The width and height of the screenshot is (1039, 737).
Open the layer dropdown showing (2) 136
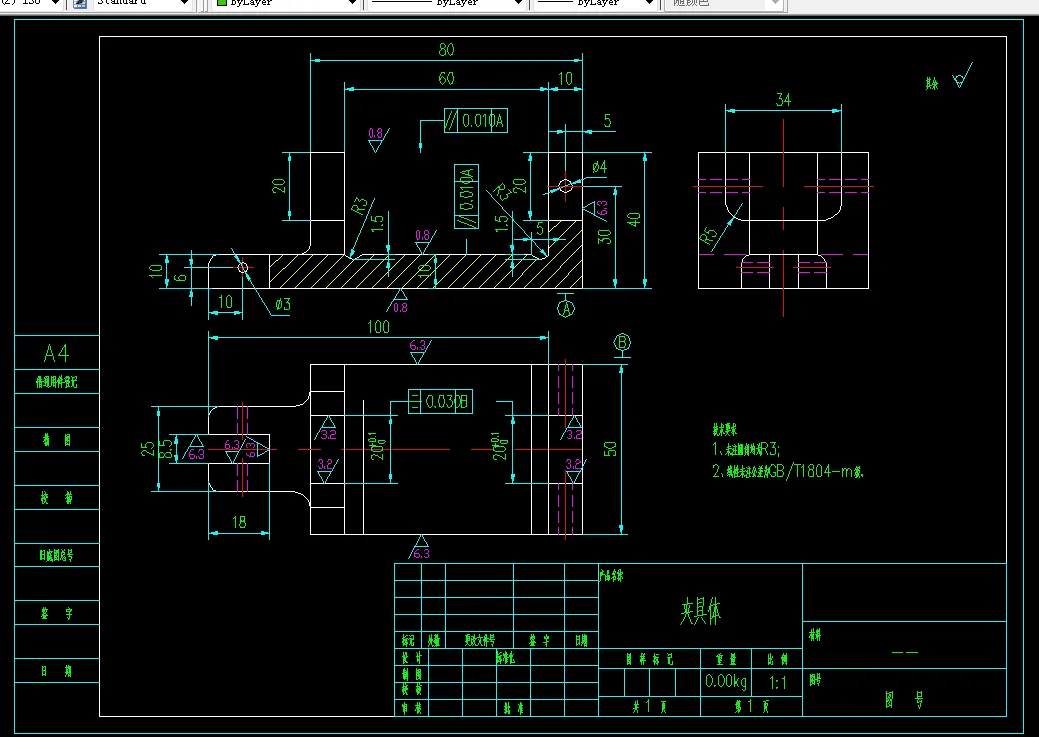pyautogui.click(x=30, y=4)
